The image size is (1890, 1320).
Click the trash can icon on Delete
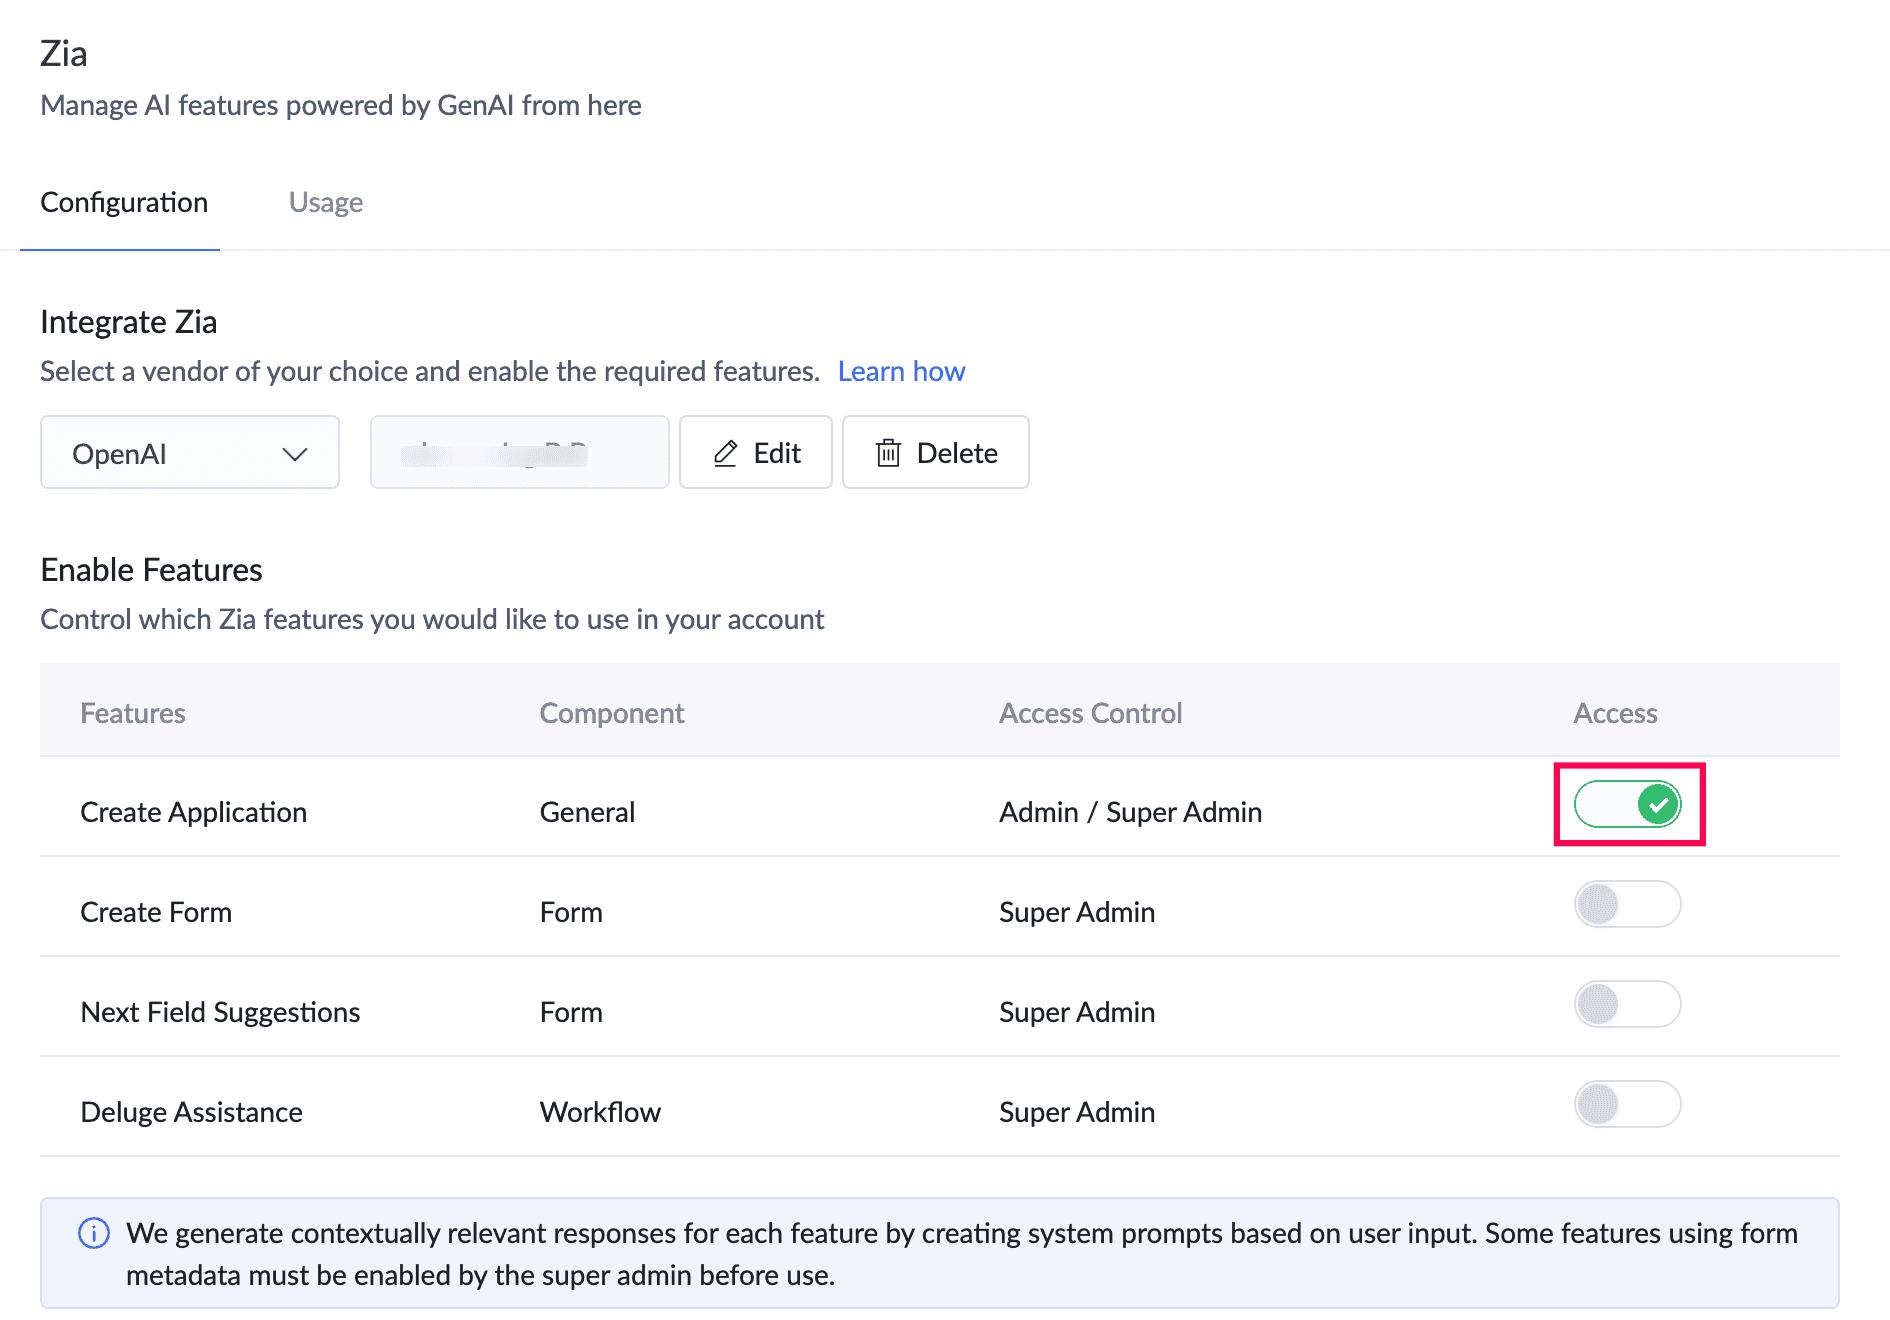tap(888, 454)
